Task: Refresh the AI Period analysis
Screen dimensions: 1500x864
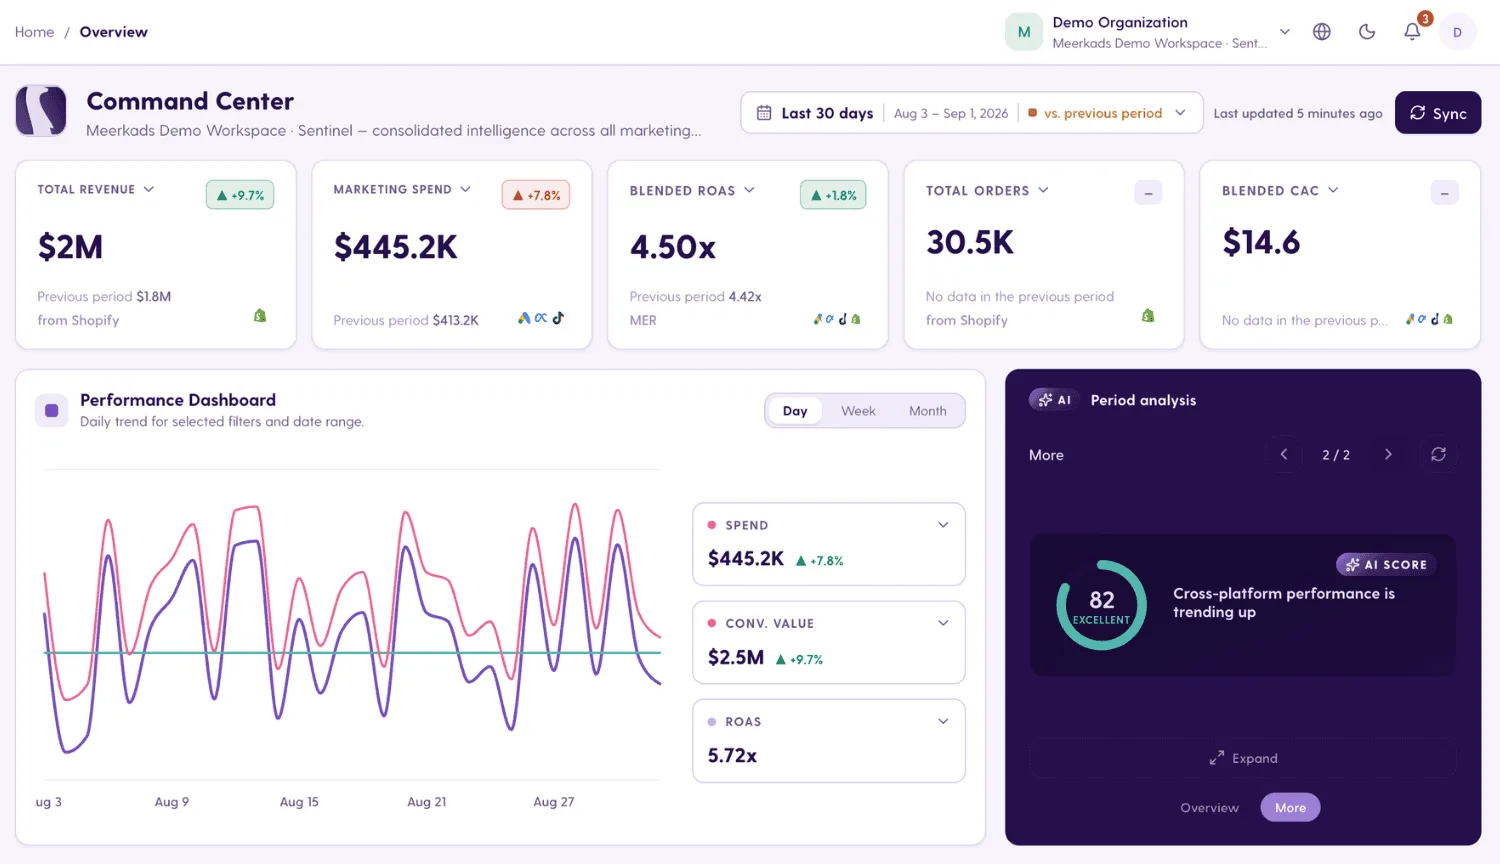Action: coord(1438,454)
